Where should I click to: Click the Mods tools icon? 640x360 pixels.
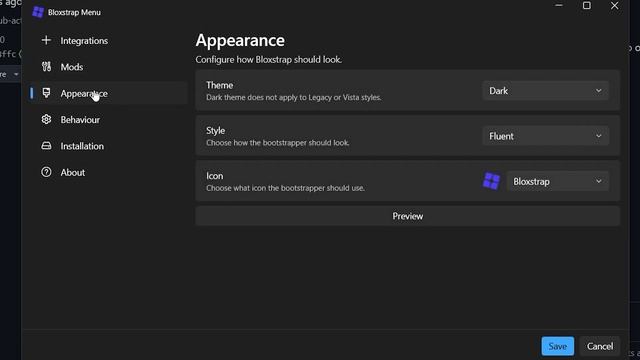pos(47,67)
